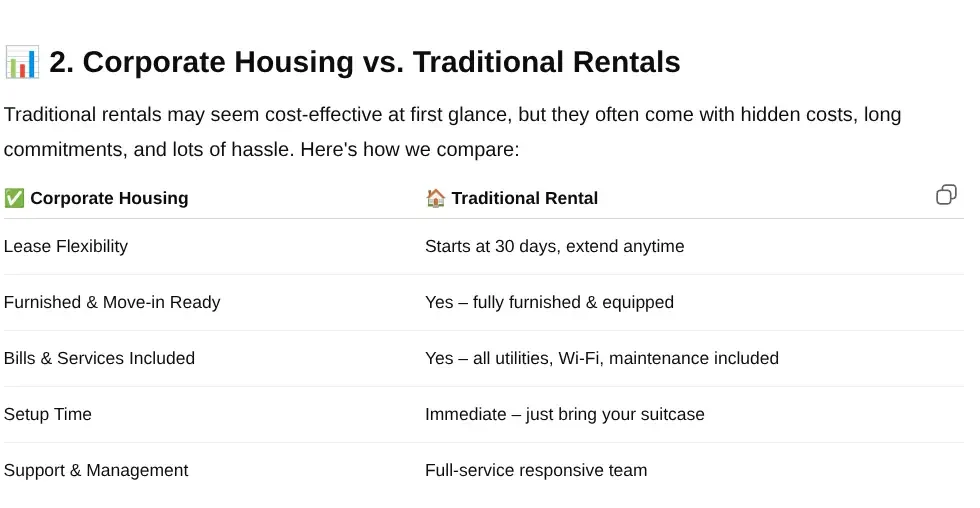Select Bills & Services Included cell

pyautogui.click(x=99, y=358)
